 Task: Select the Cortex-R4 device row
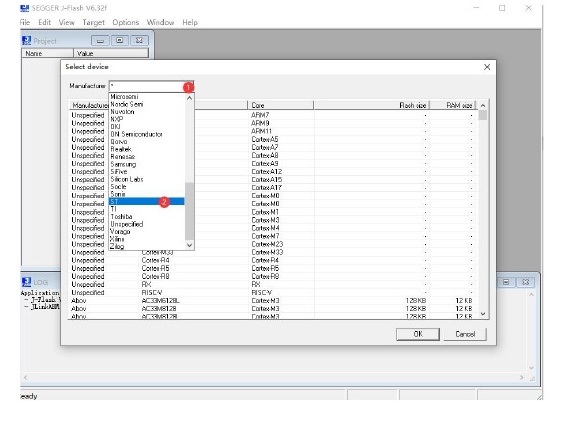(273, 260)
